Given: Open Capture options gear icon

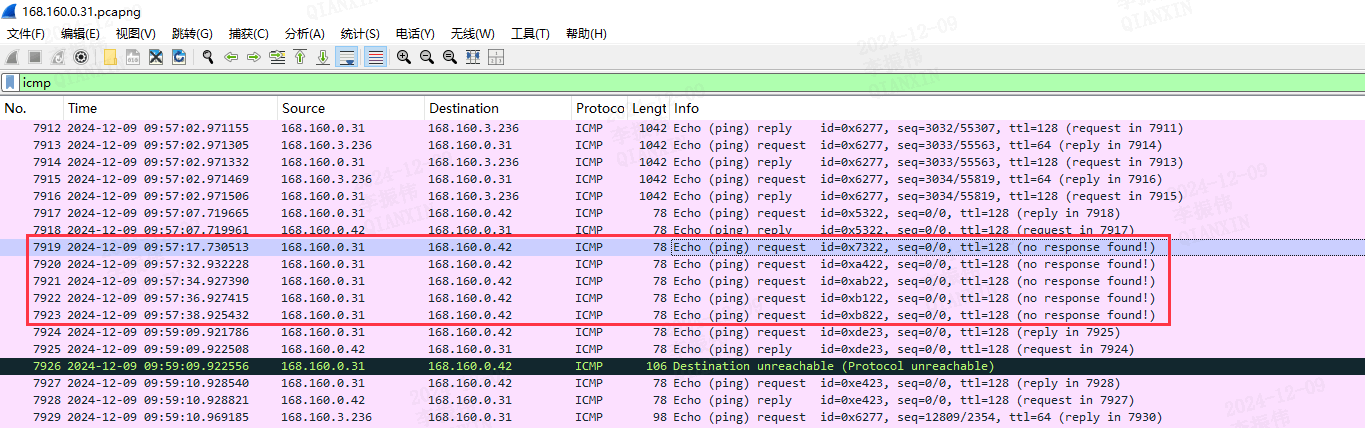Looking at the screenshot, I should [x=81, y=57].
